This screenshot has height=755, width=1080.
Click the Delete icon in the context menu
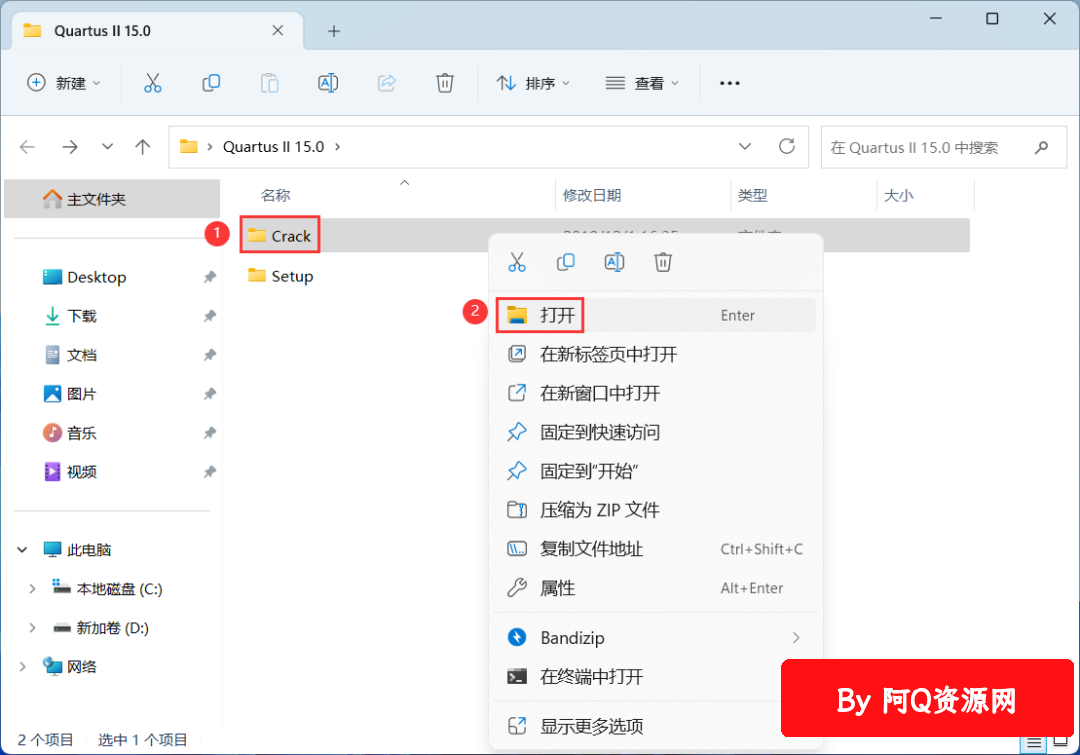coord(663,262)
